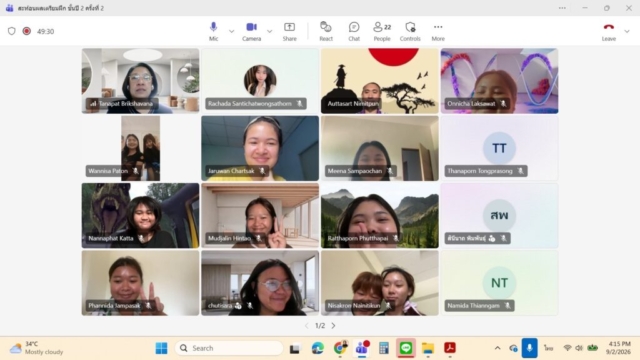Select Auttasart Nimitpun's video tile
The height and width of the screenshot is (360, 640).
[380, 81]
